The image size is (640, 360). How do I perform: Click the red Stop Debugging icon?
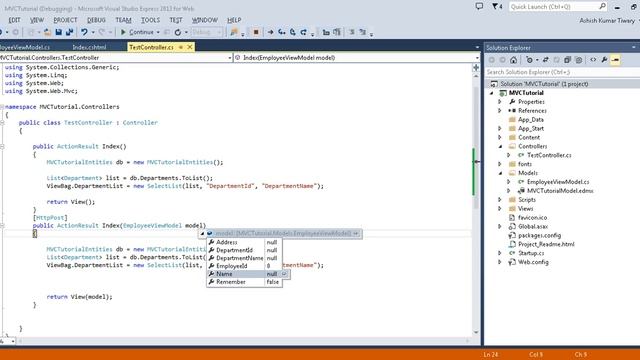click(256, 32)
